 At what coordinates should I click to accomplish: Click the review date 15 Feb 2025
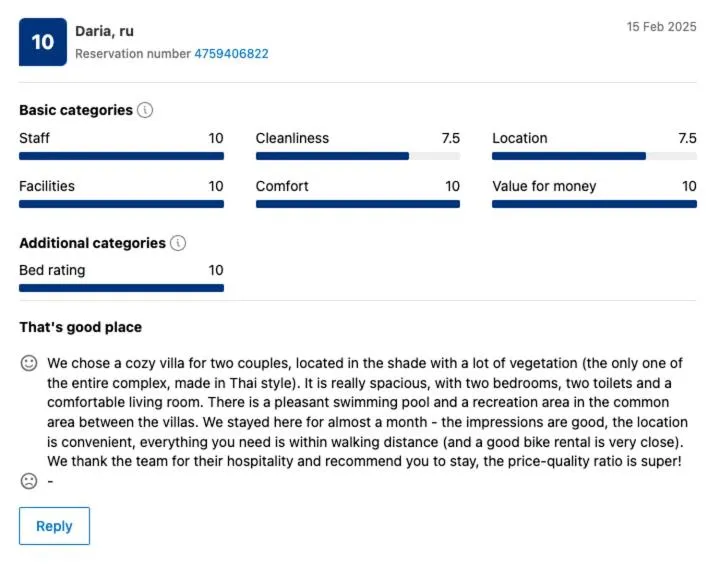(x=661, y=27)
